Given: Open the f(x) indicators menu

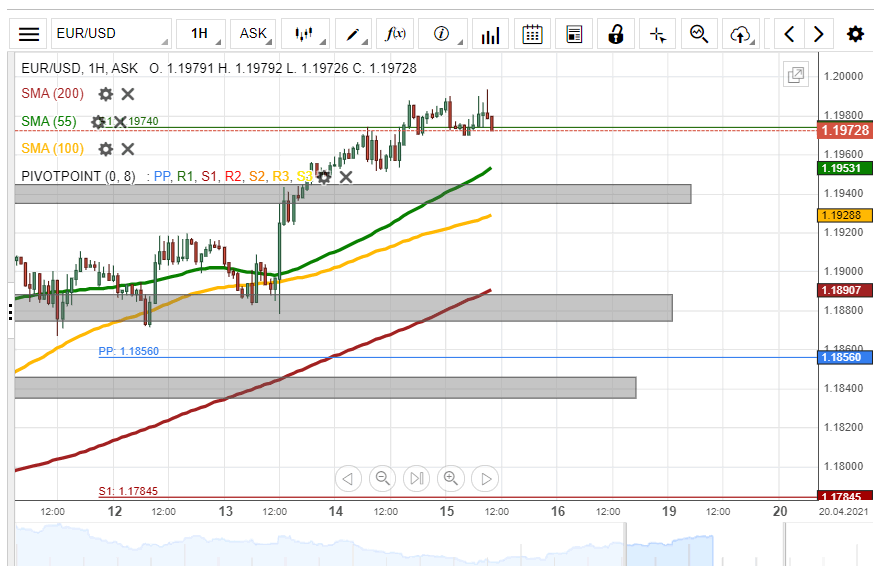Looking at the screenshot, I should point(396,34).
